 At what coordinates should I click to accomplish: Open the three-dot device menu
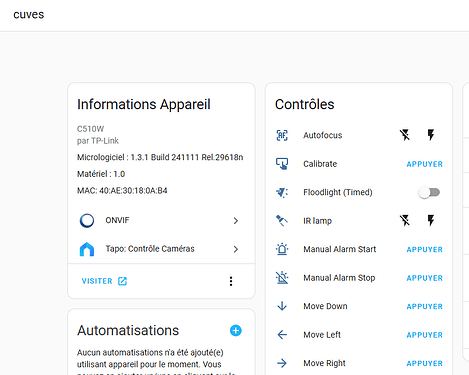click(231, 281)
